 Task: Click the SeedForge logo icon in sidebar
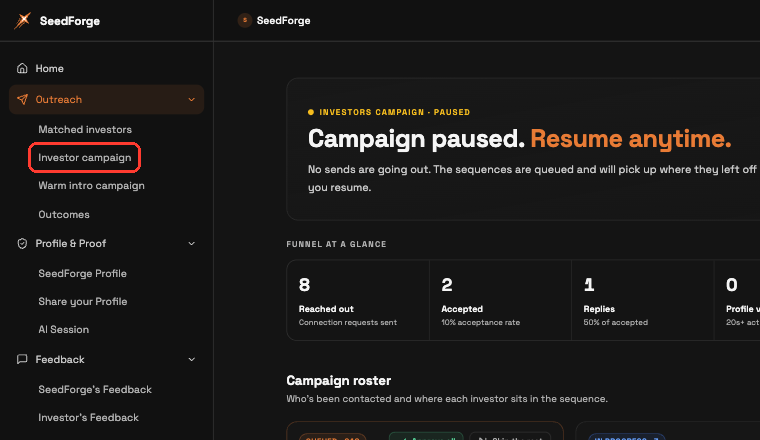[x=22, y=20]
